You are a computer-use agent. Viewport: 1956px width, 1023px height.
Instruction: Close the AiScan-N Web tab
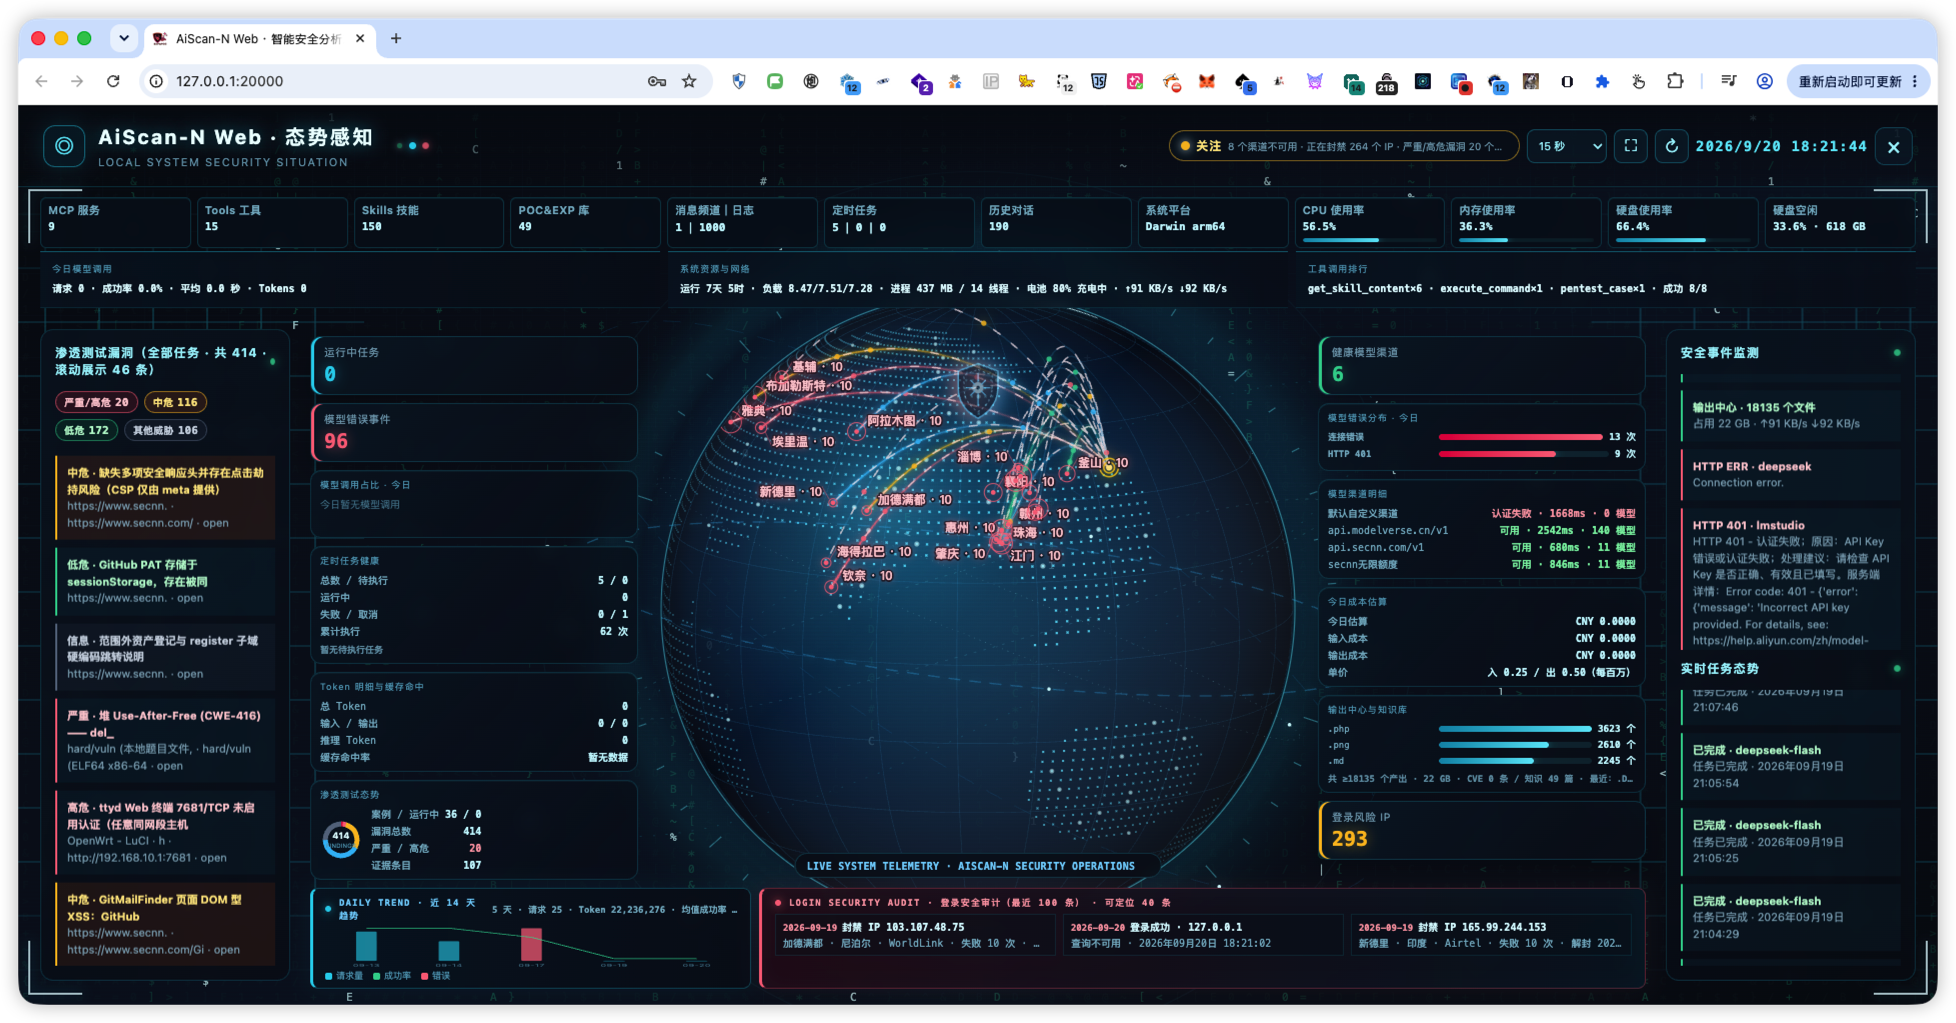360,38
